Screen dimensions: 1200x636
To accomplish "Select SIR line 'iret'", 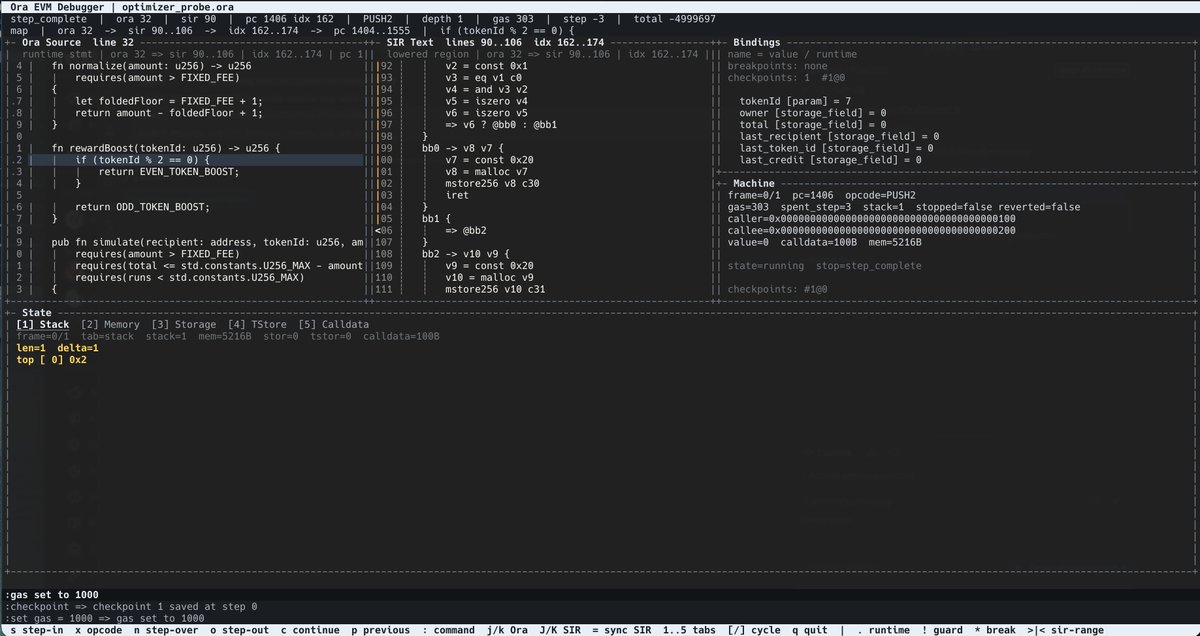I will pyautogui.click(x=458, y=195).
